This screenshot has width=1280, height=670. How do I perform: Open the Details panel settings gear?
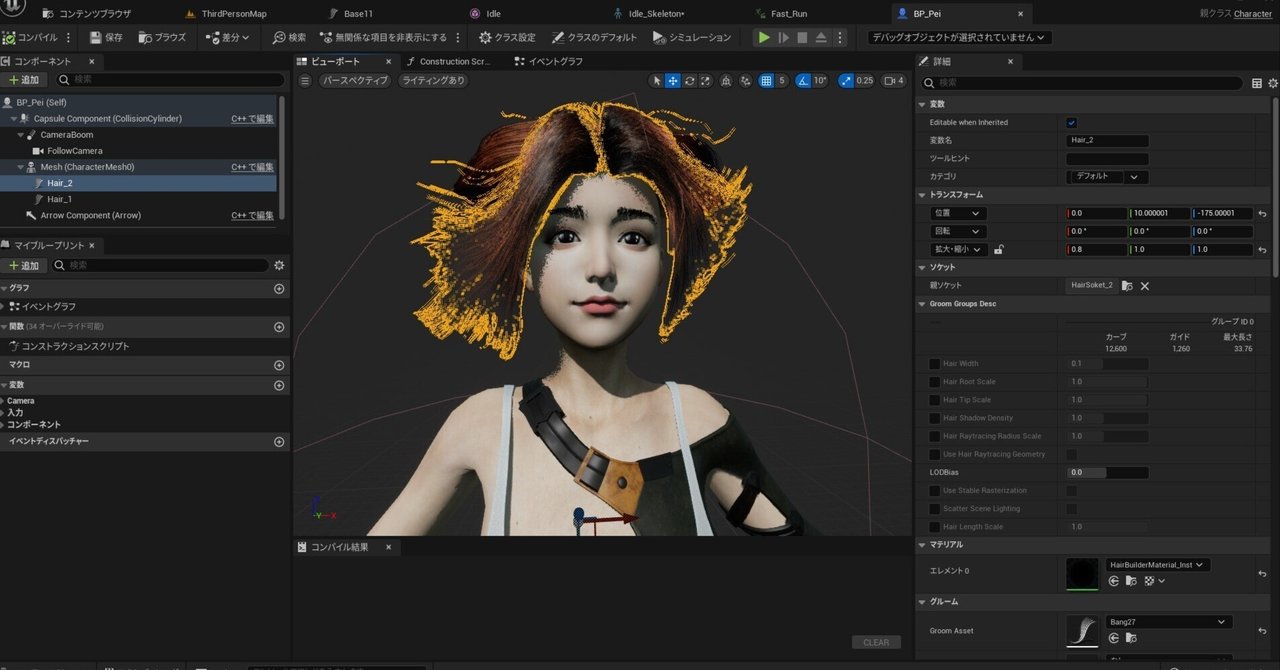point(1273,83)
